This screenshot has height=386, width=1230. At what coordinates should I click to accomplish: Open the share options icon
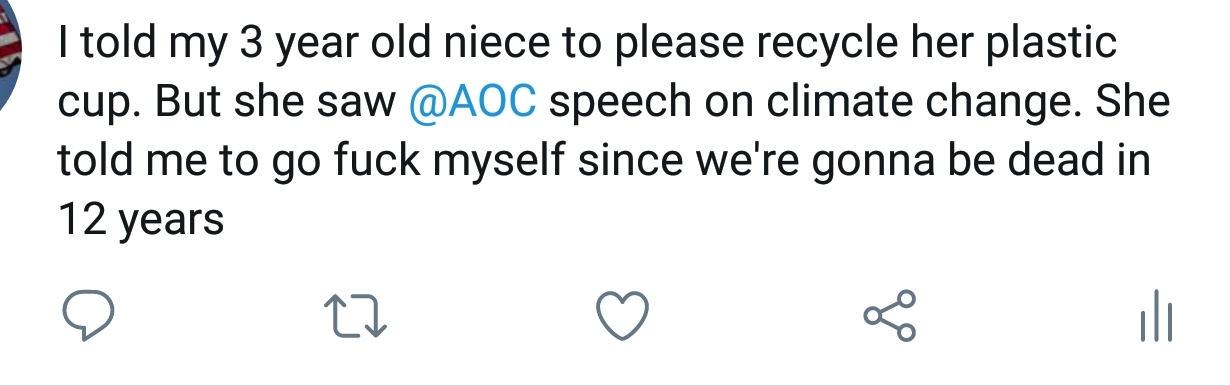click(888, 317)
